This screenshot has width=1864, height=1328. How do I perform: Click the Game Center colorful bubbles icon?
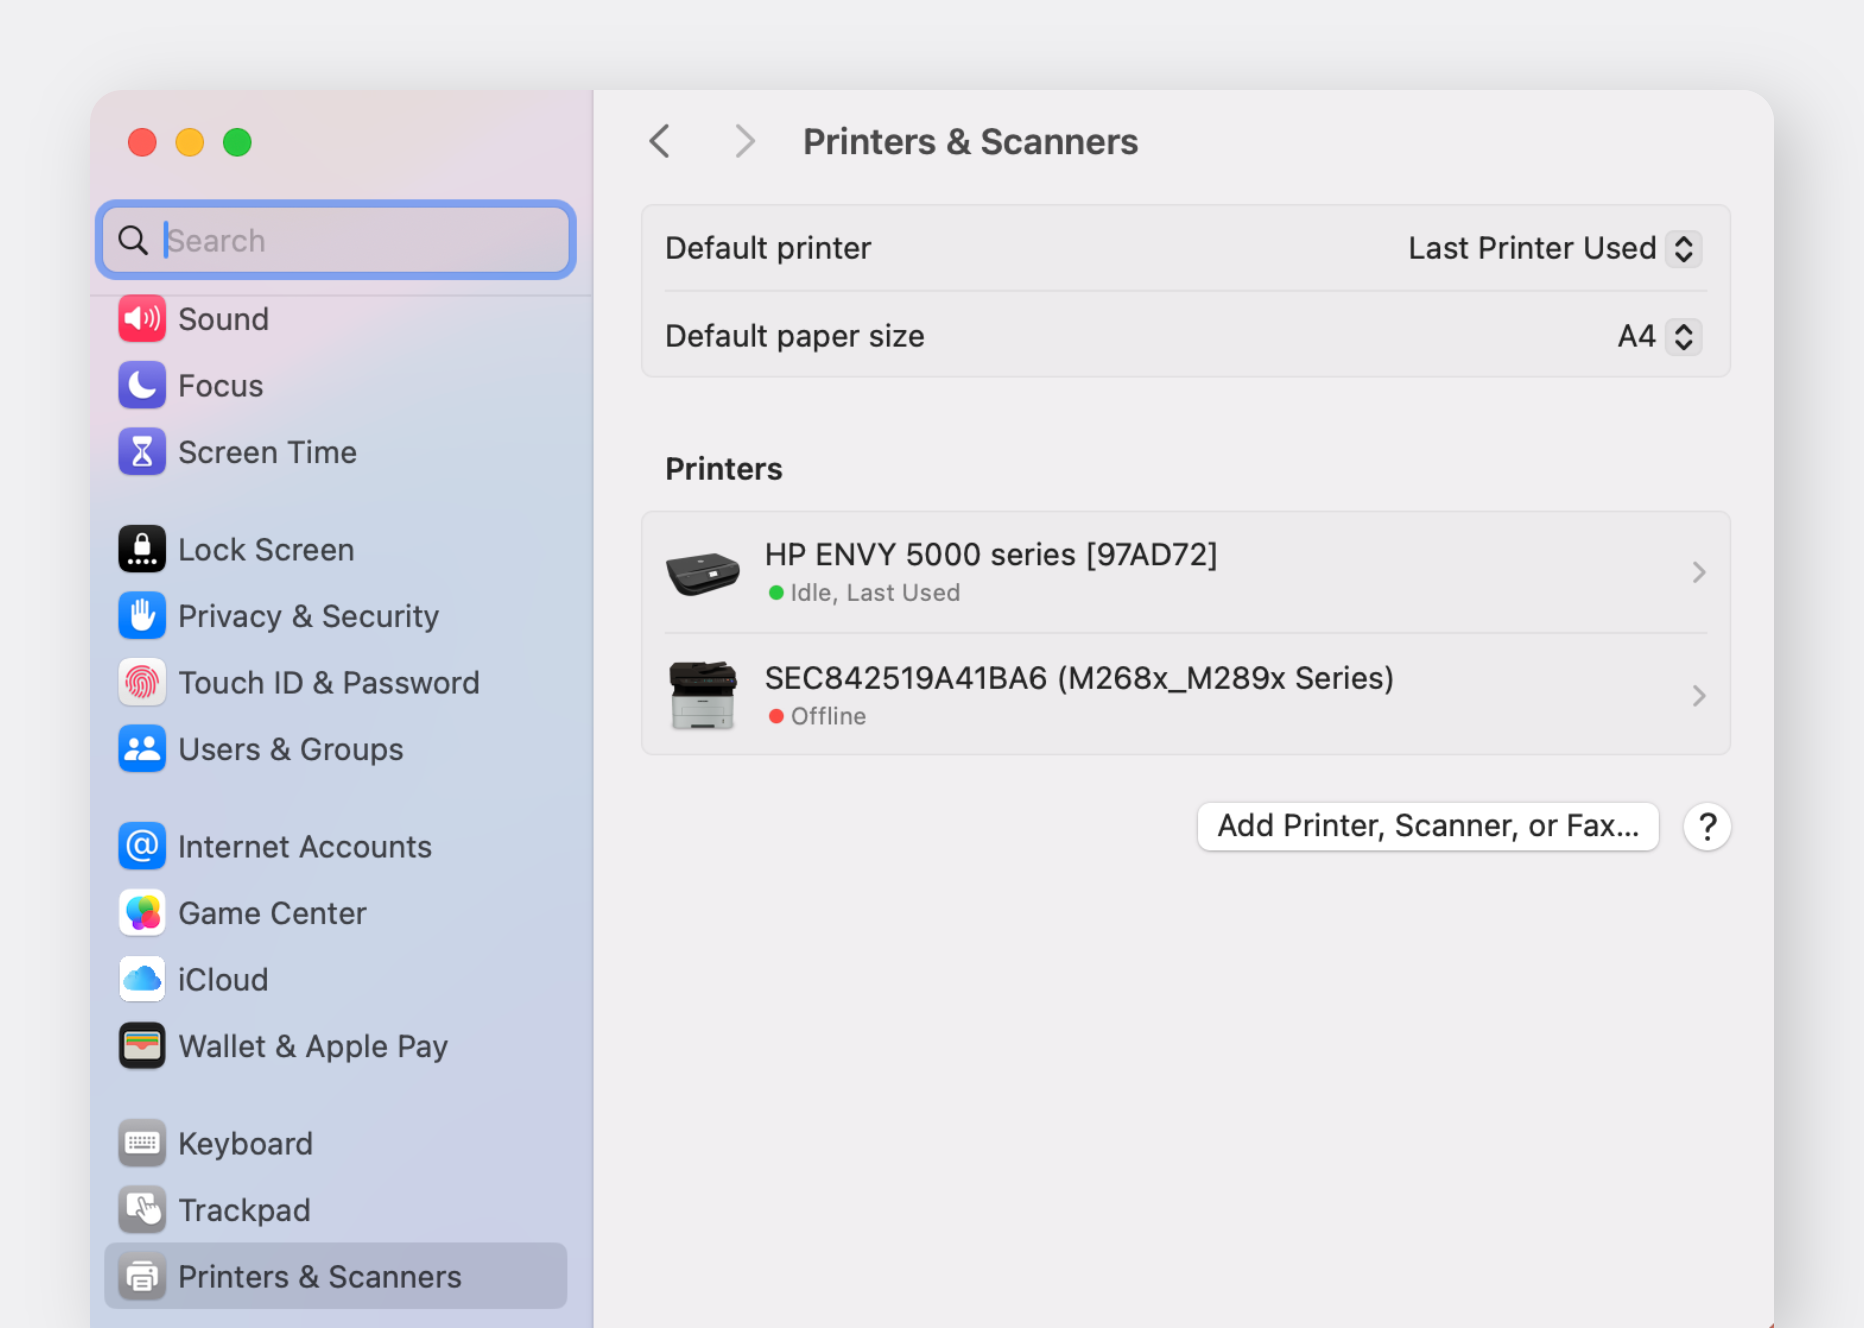click(142, 913)
